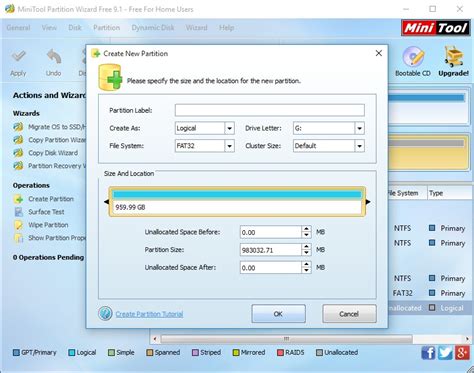Increase Unallocated Space Before value
Viewport: 474px width, 373px height.
pyautogui.click(x=306, y=229)
